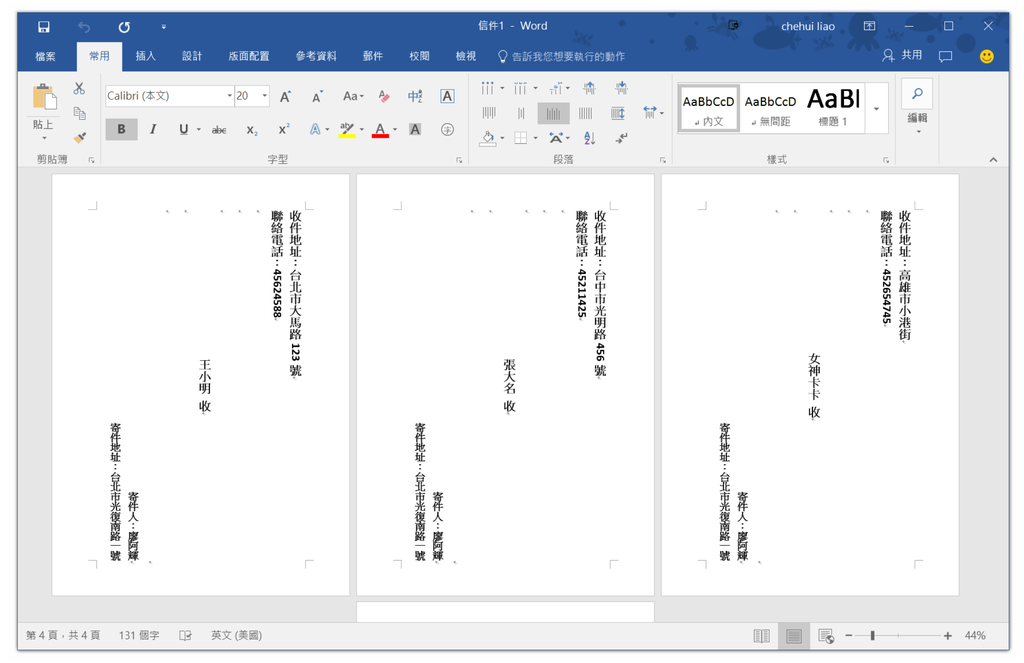The width and height of the screenshot is (1024, 663).
Task: Toggle Bold formatting
Action: tap(121, 129)
